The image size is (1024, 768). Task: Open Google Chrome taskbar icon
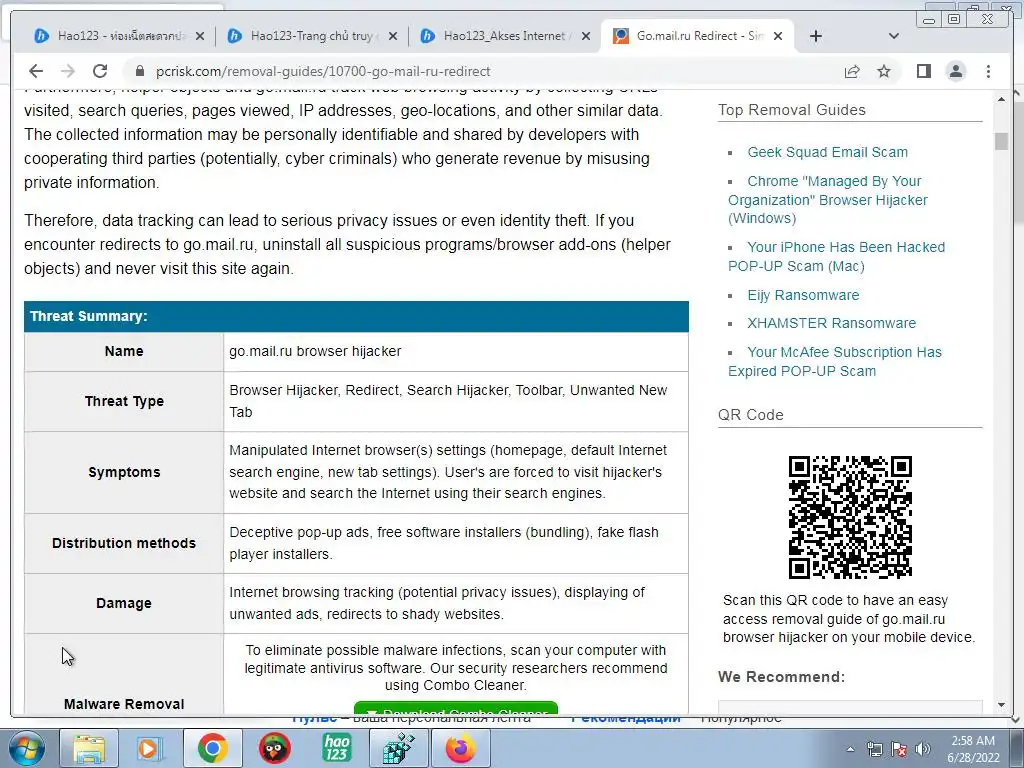212,749
